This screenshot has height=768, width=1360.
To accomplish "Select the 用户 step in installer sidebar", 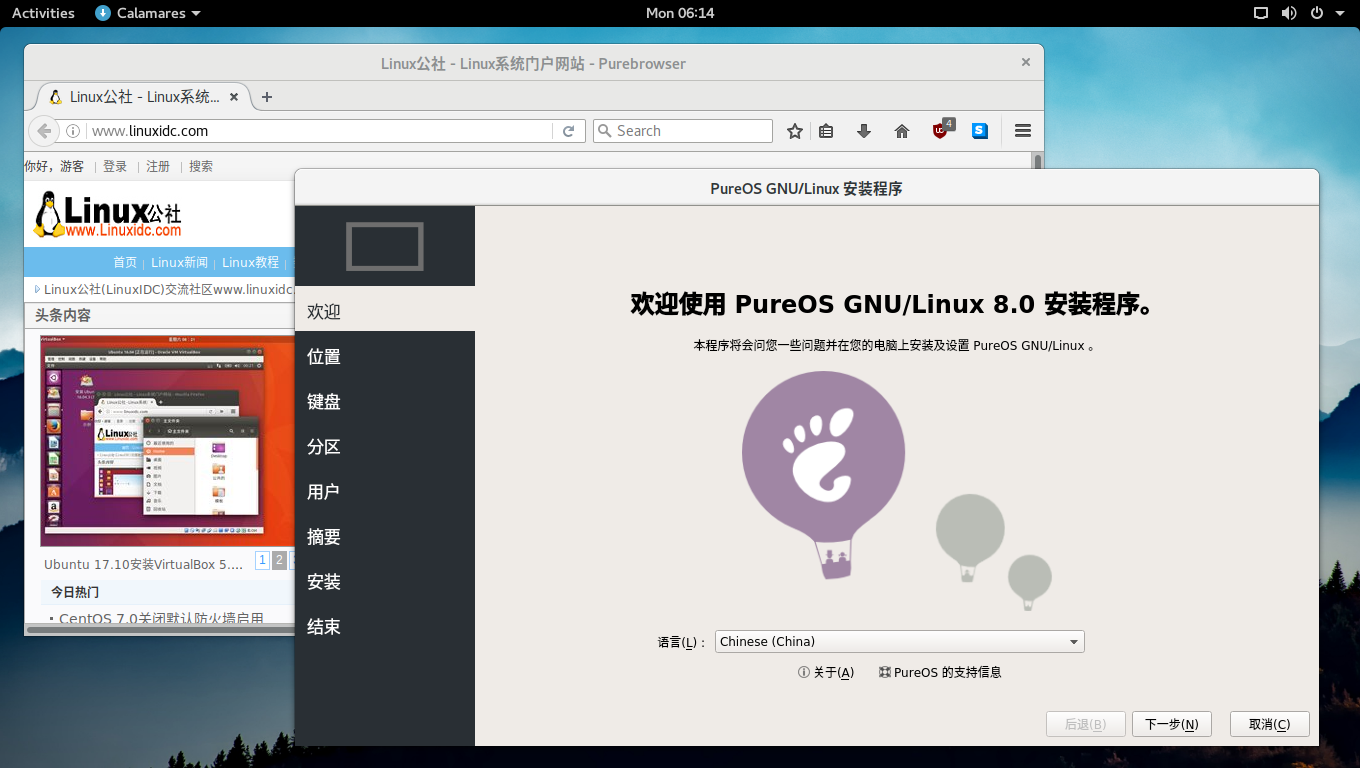I will coord(385,492).
